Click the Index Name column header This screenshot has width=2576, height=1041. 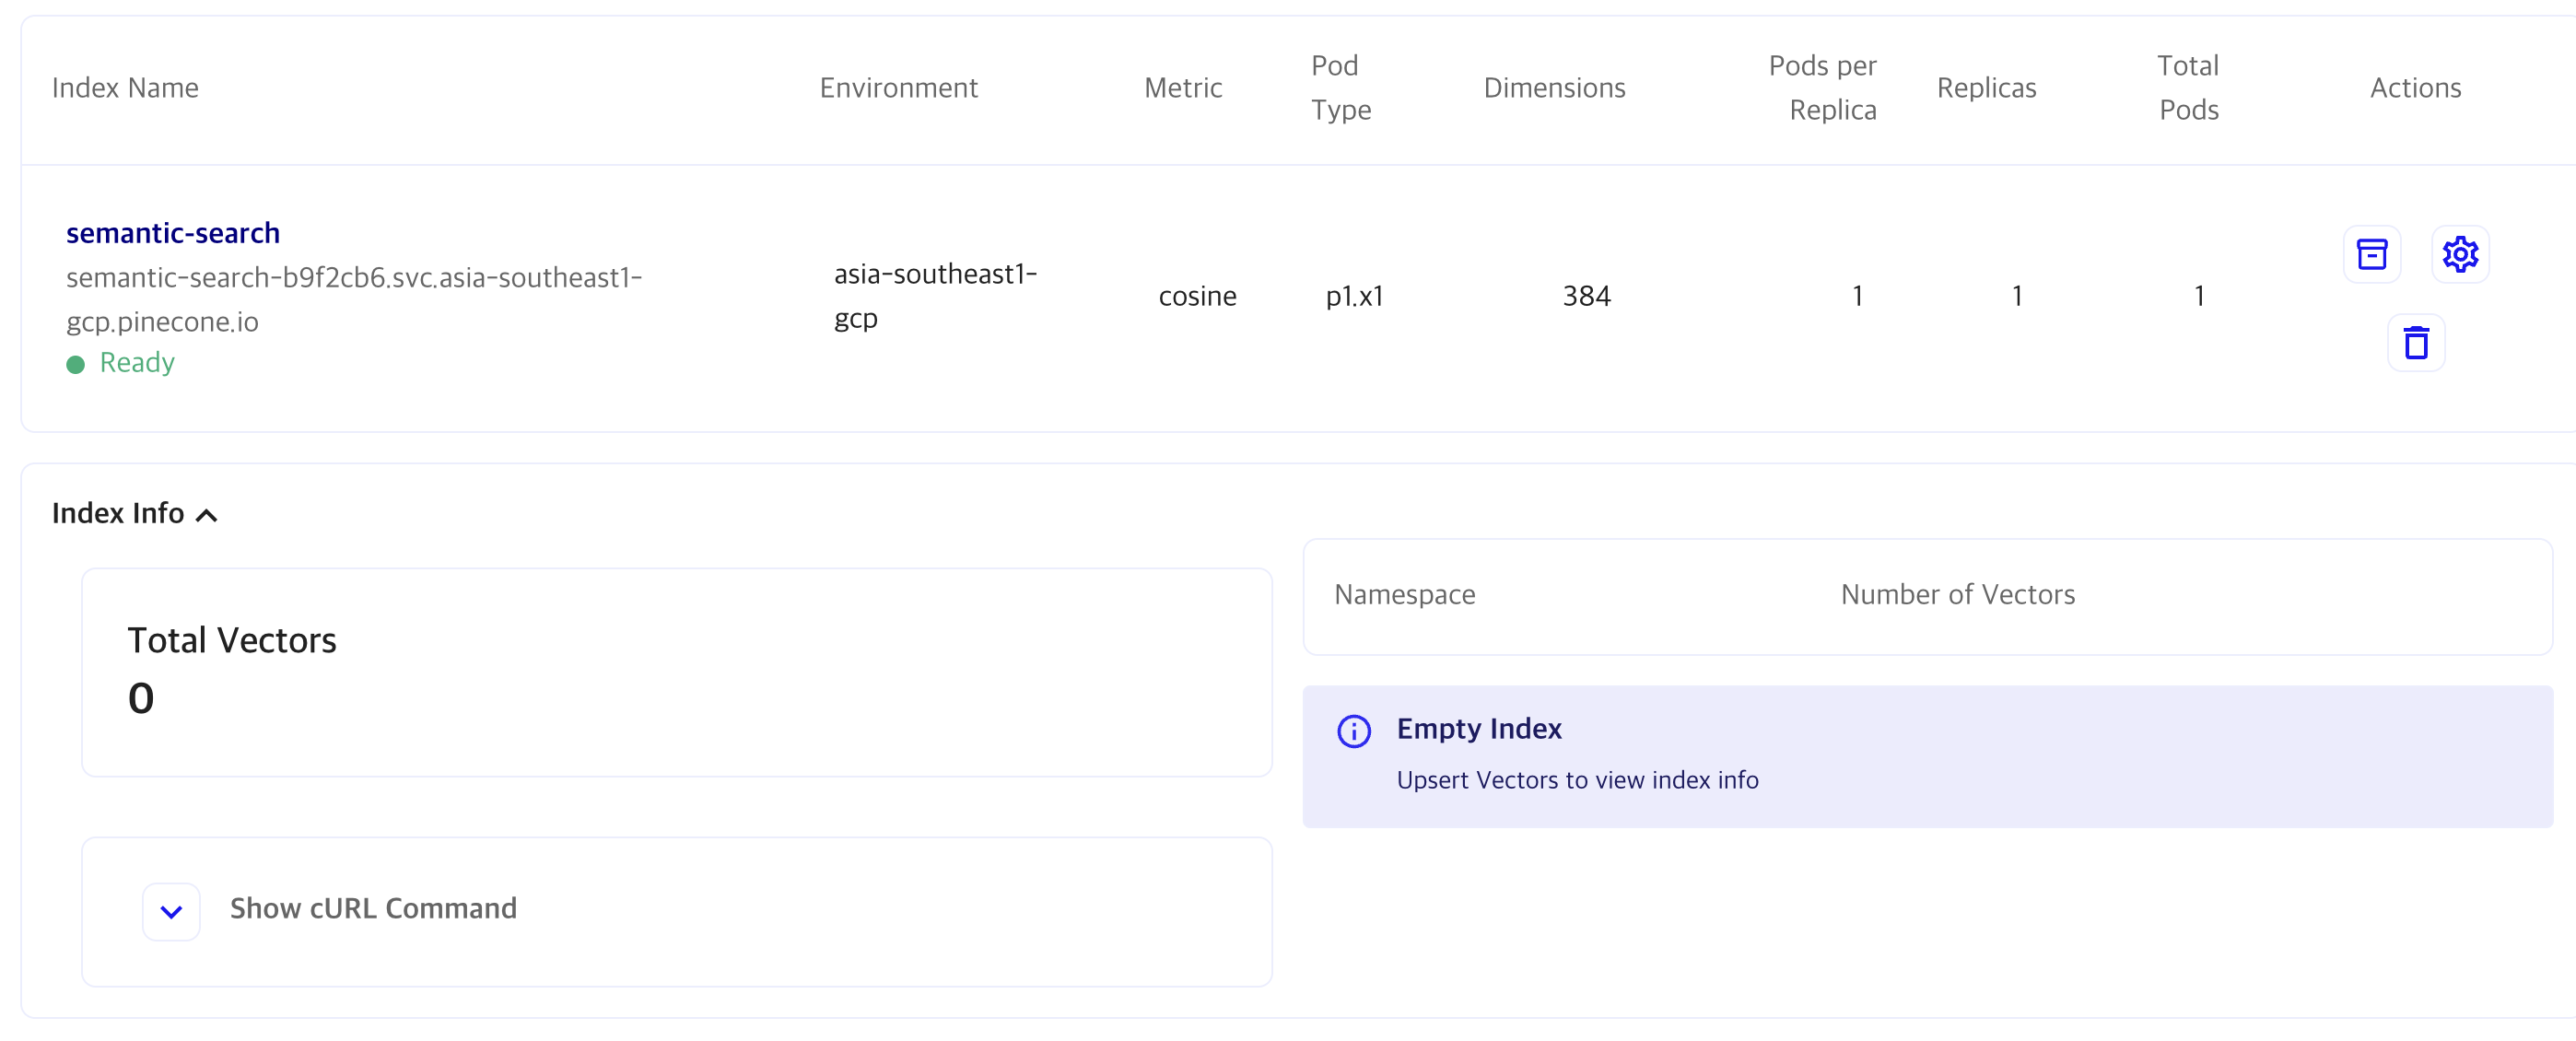tap(125, 88)
